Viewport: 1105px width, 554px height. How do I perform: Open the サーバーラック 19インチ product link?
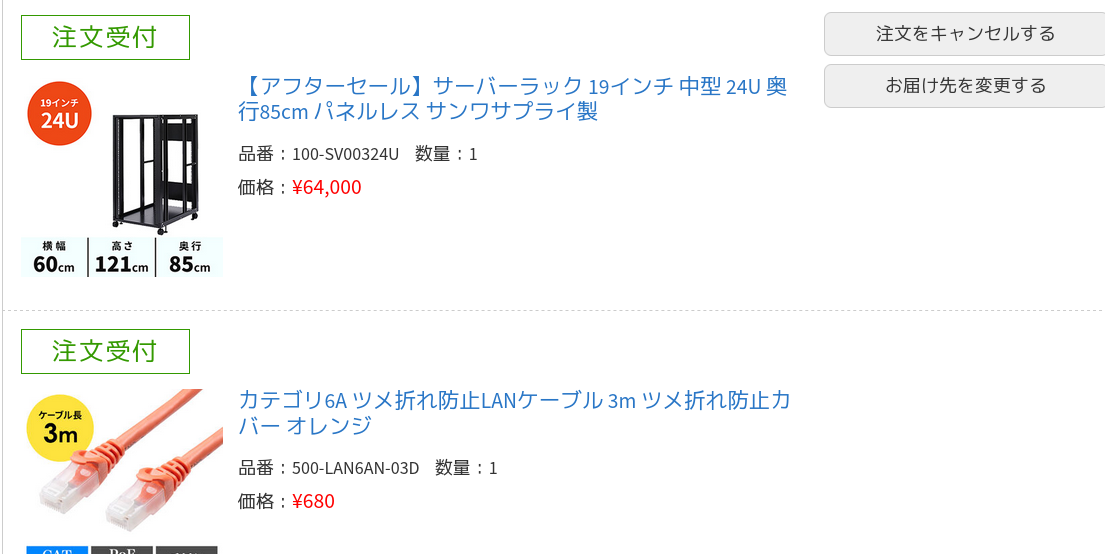coord(512,99)
